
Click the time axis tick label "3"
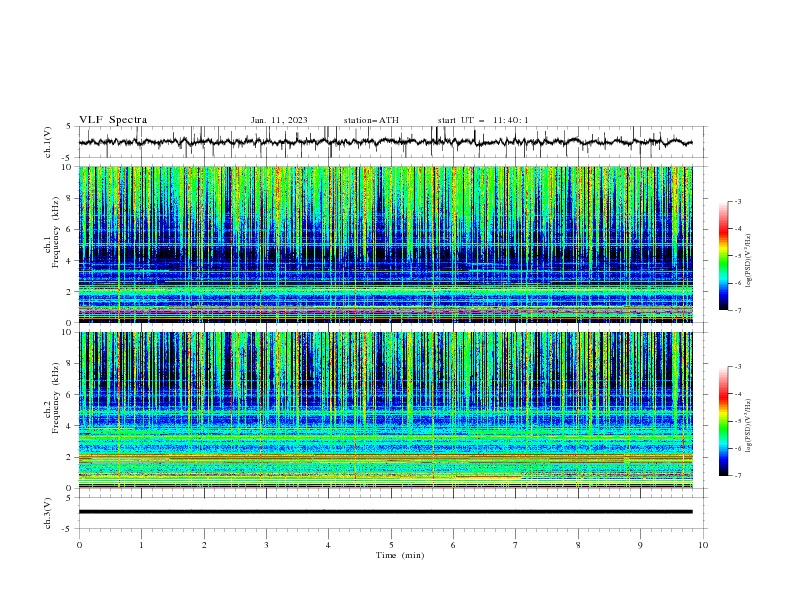pyautogui.click(x=266, y=545)
